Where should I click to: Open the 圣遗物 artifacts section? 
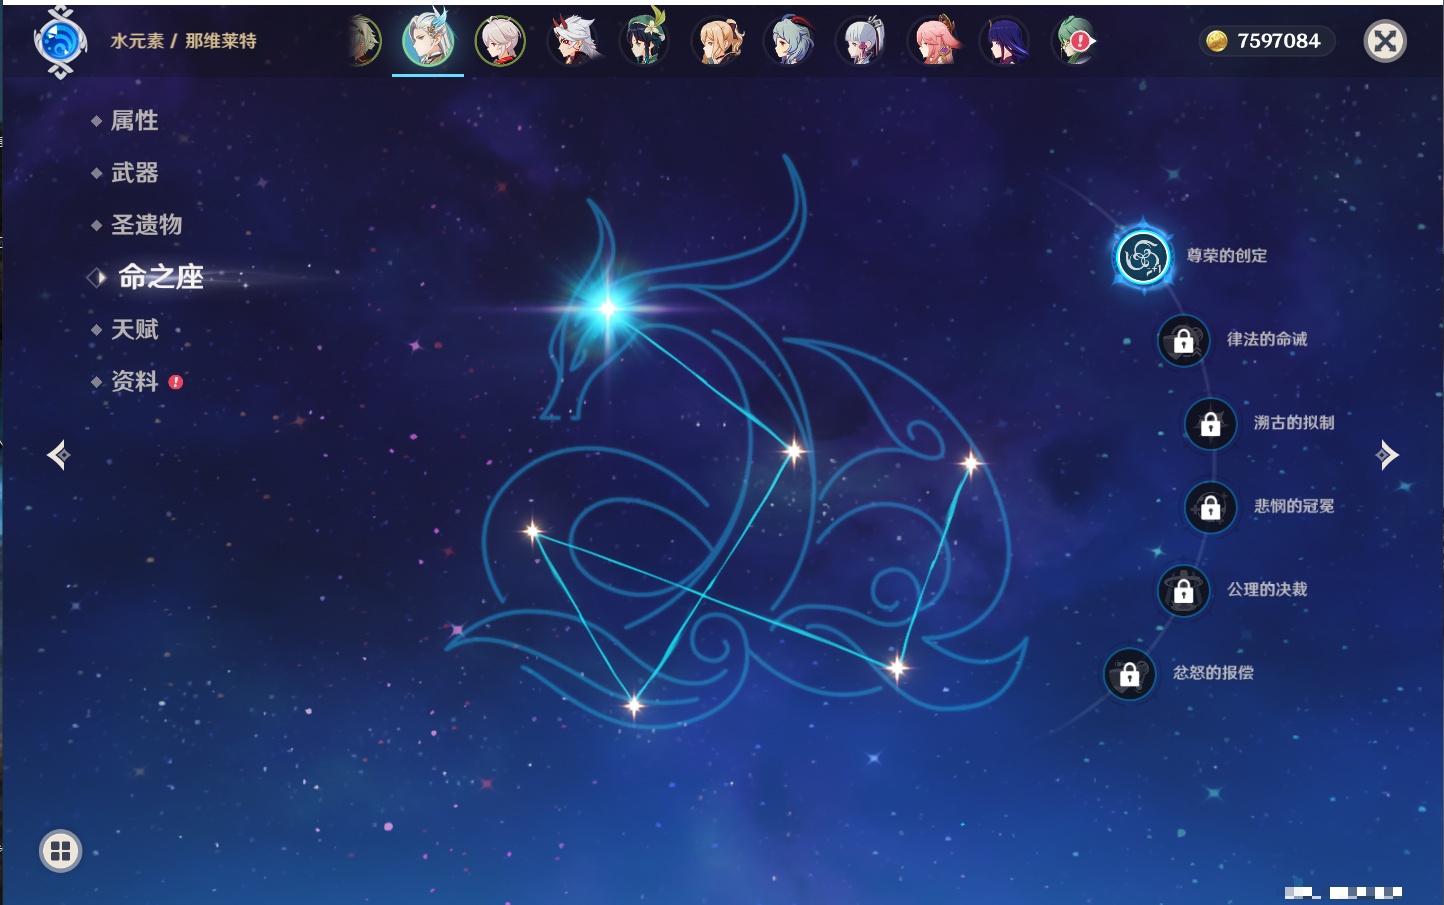(x=146, y=225)
